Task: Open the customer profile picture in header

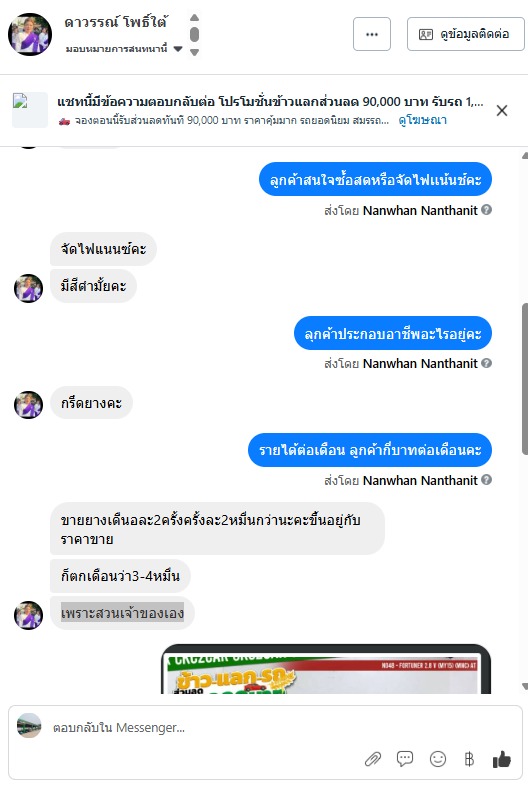Action: [30, 34]
